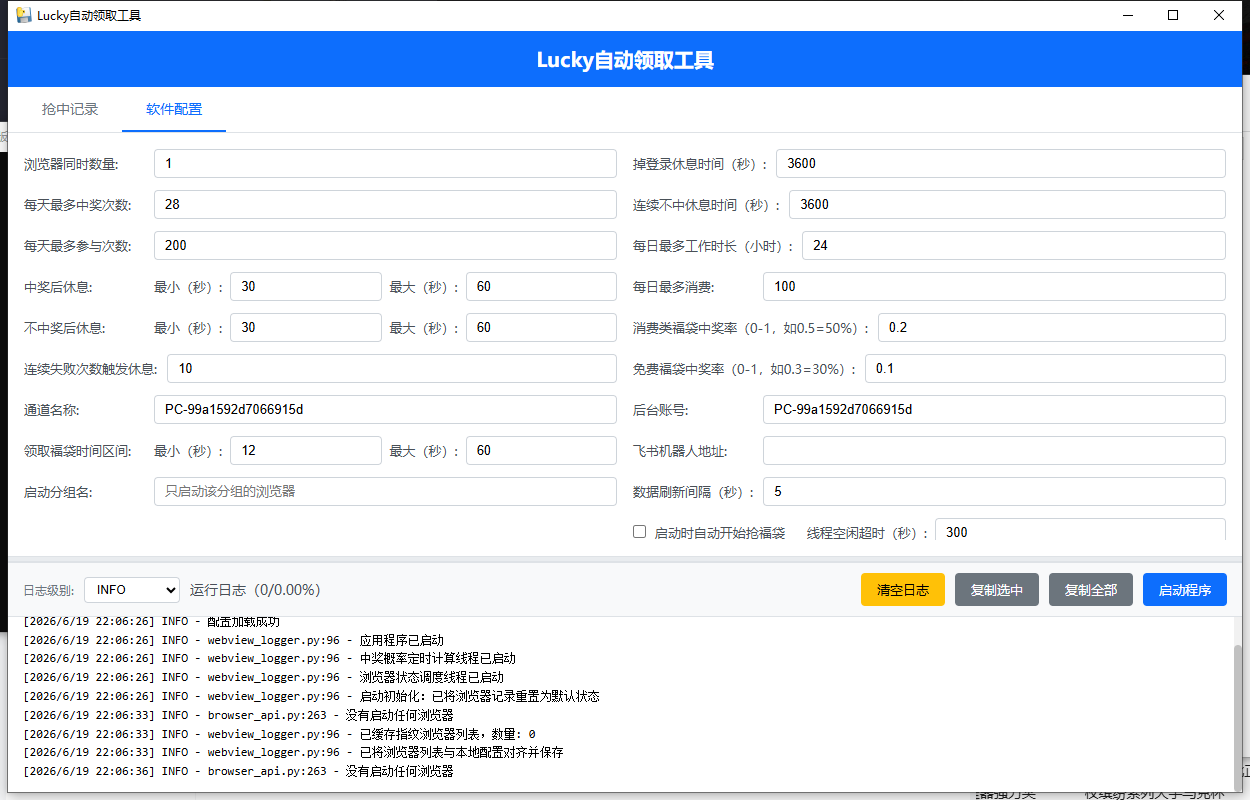Enable 启动时自动开始抢福袋 checkbox
The width and height of the screenshot is (1250, 800).
tap(640, 532)
